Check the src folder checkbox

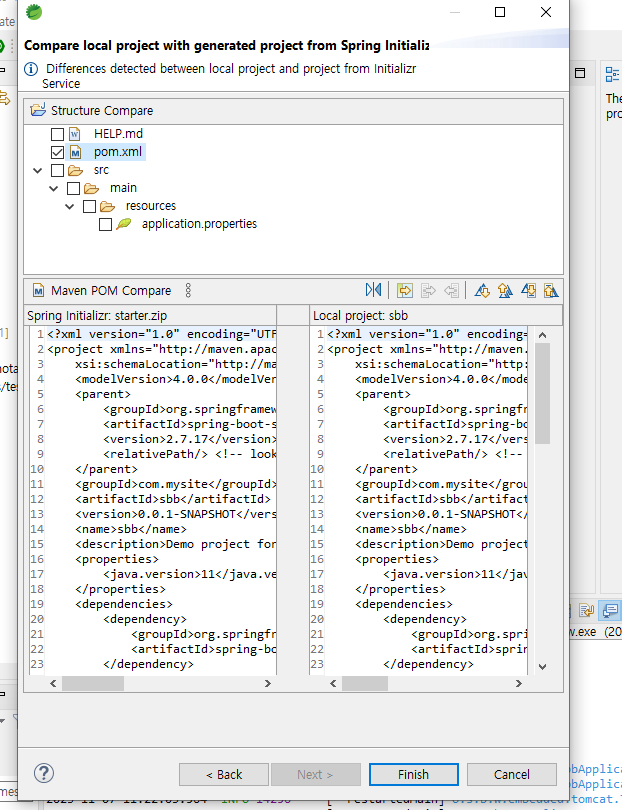tap(57, 170)
